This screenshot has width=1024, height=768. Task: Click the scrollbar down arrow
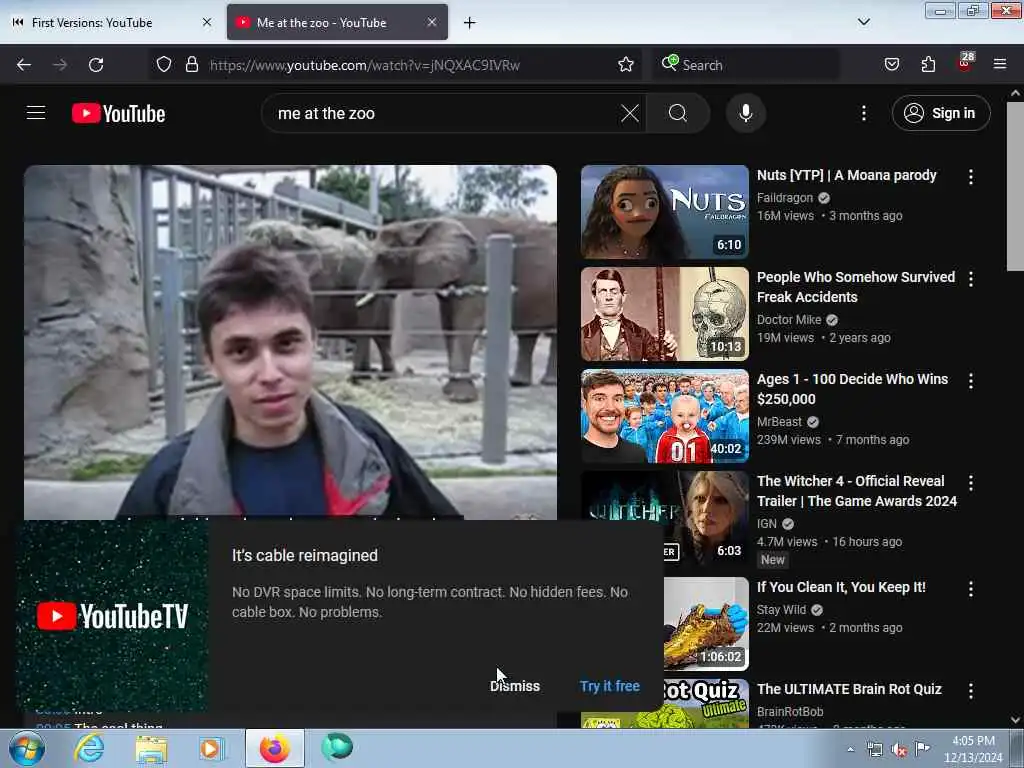1015,720
